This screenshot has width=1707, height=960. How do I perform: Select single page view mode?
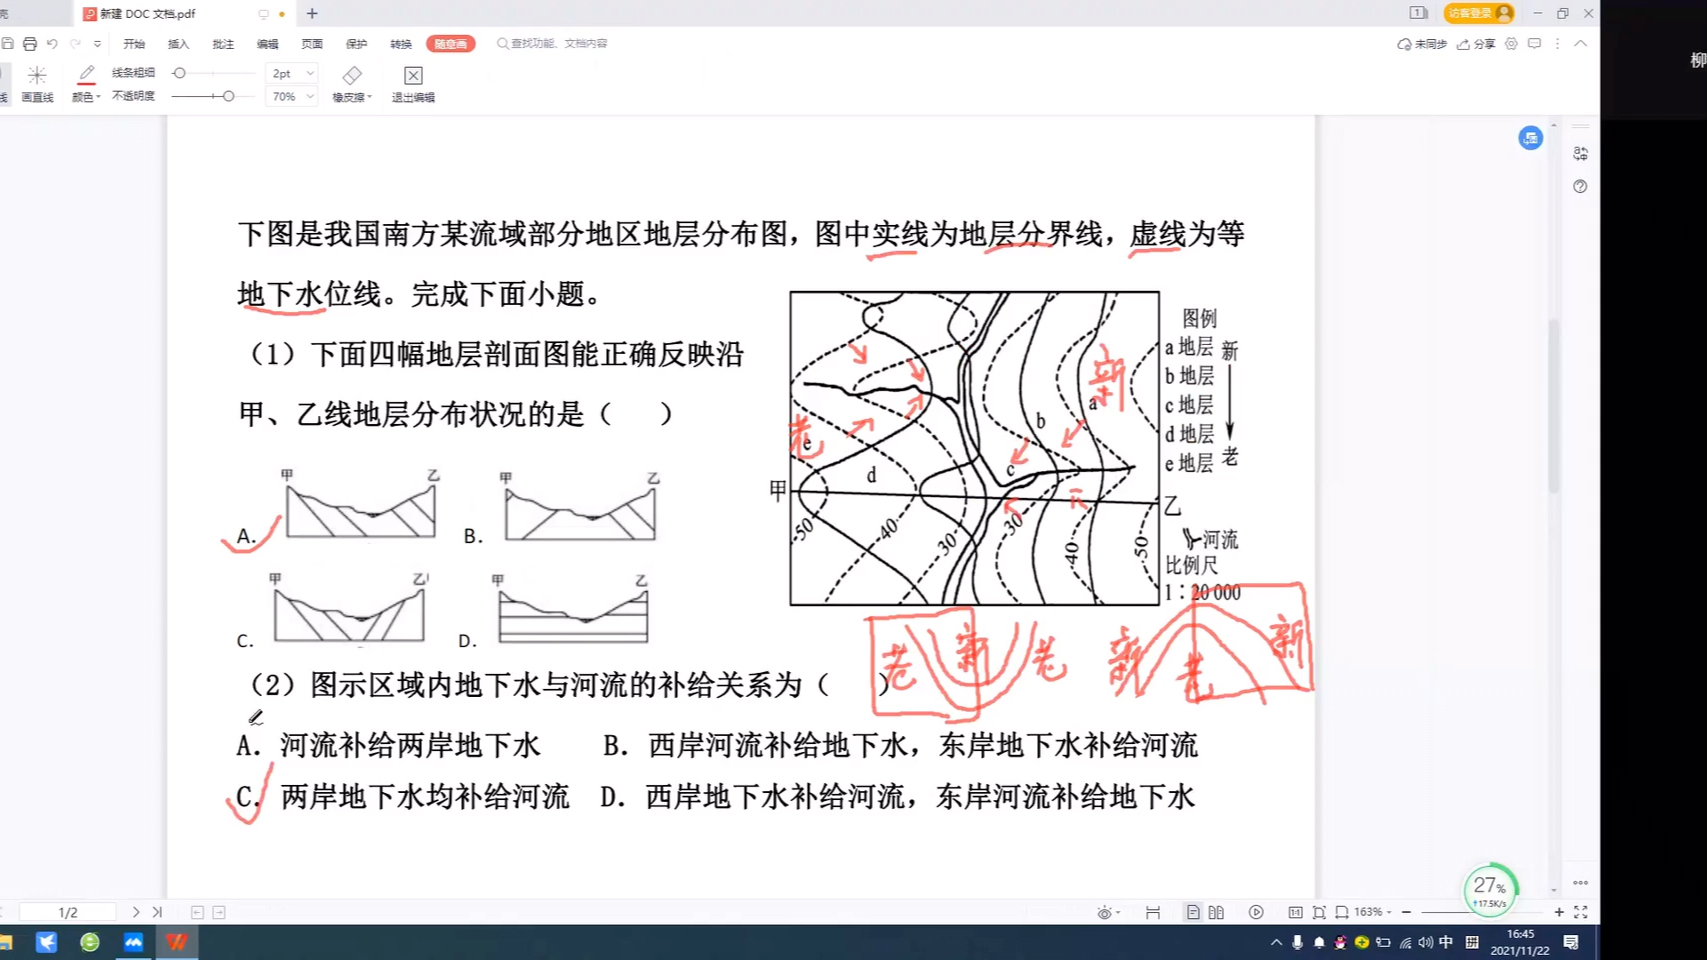point(1193,912)
